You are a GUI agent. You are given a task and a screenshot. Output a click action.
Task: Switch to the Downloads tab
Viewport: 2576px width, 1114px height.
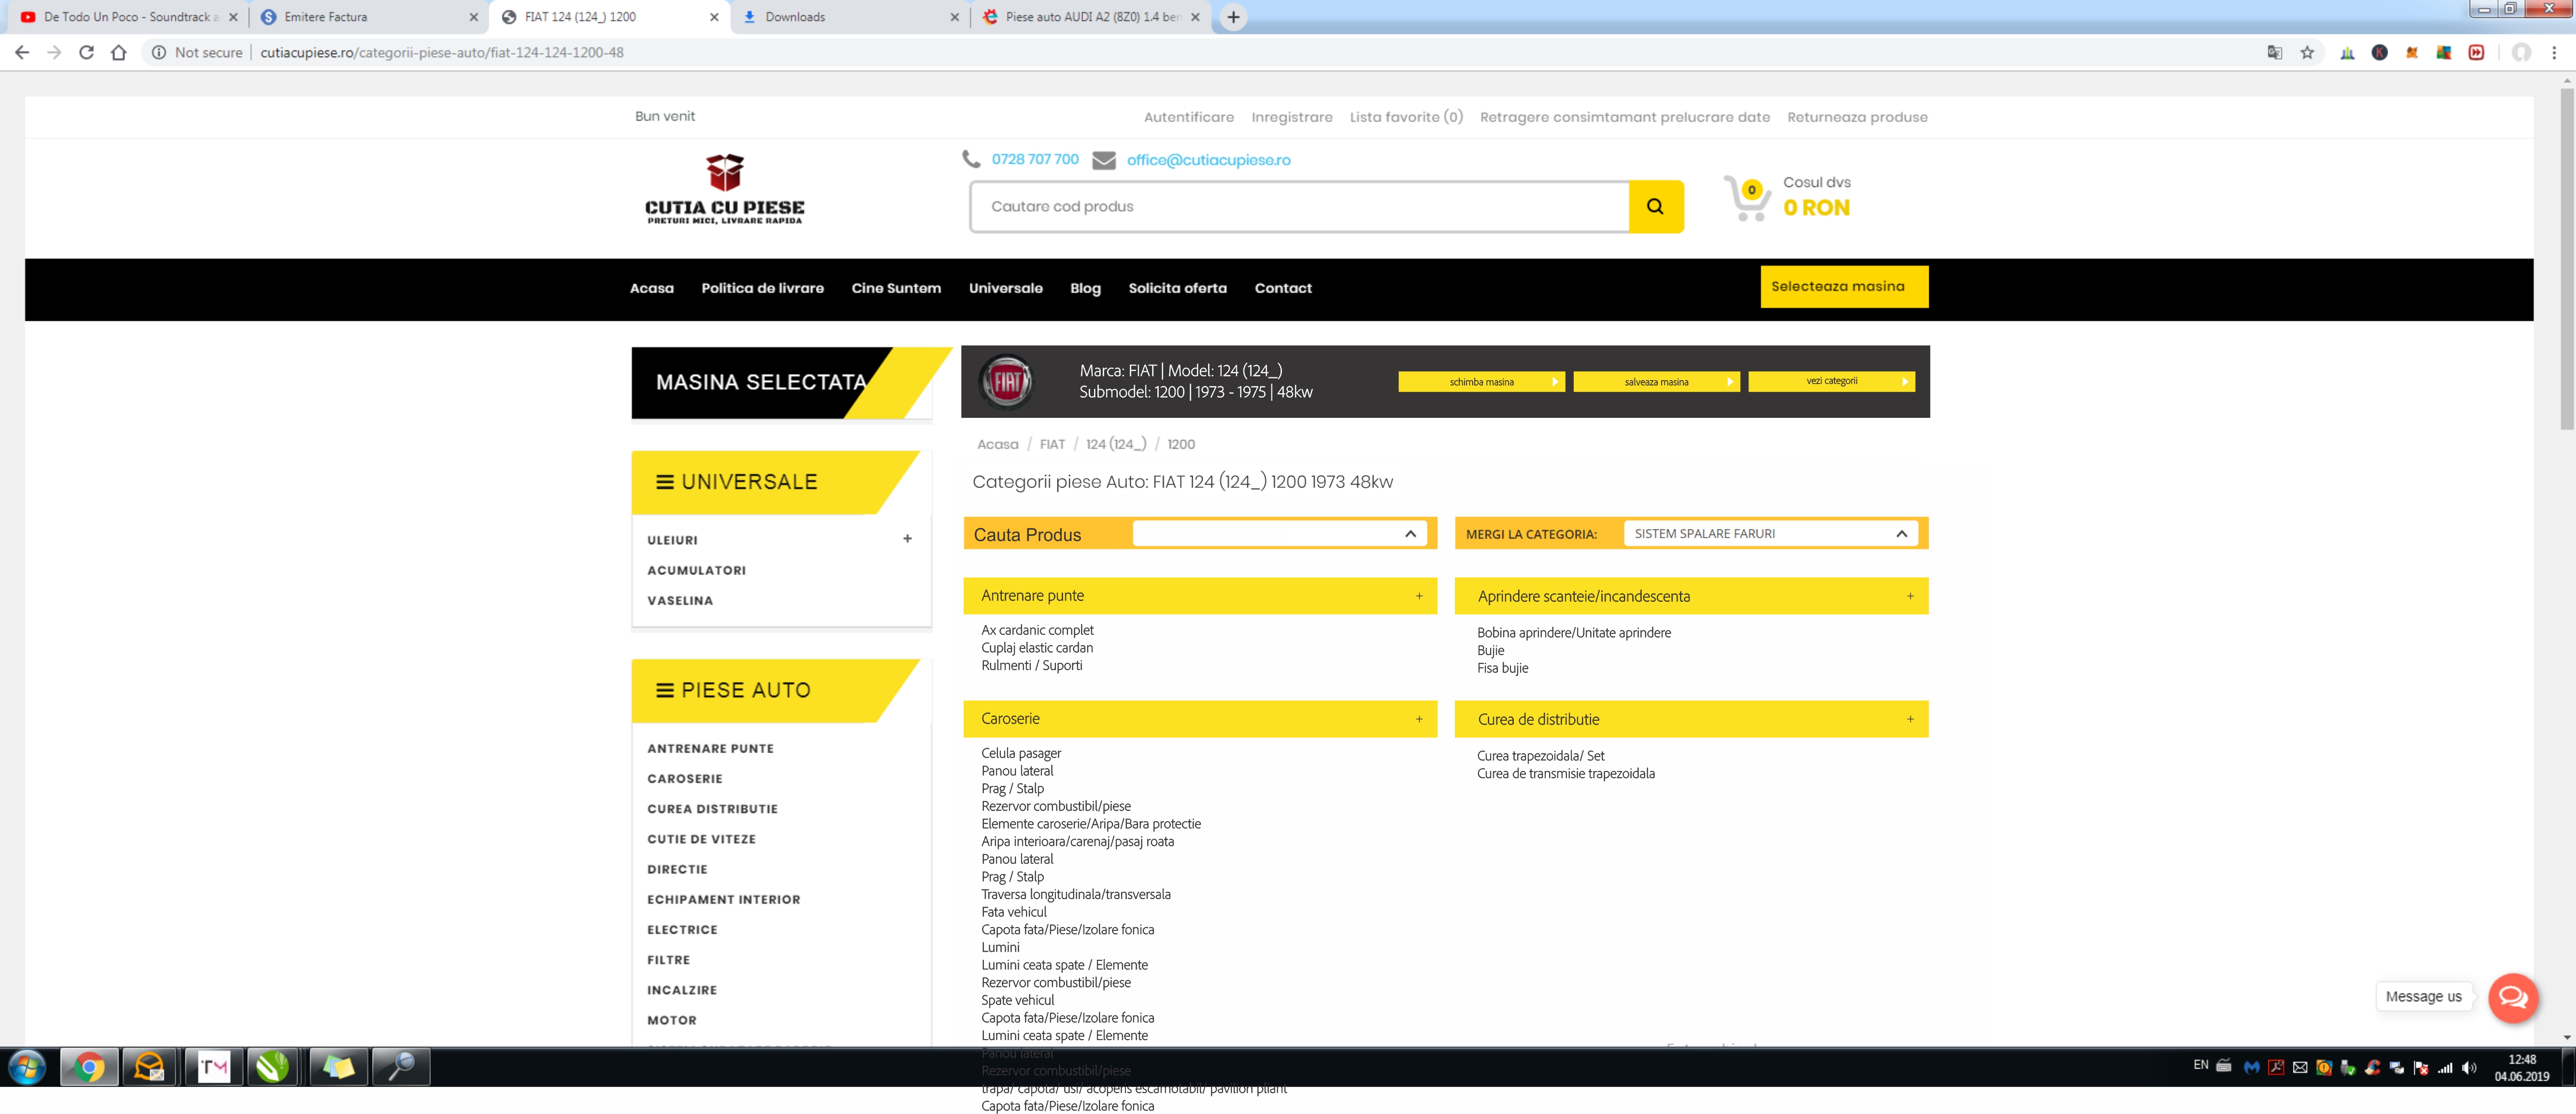tap(850, 17)
